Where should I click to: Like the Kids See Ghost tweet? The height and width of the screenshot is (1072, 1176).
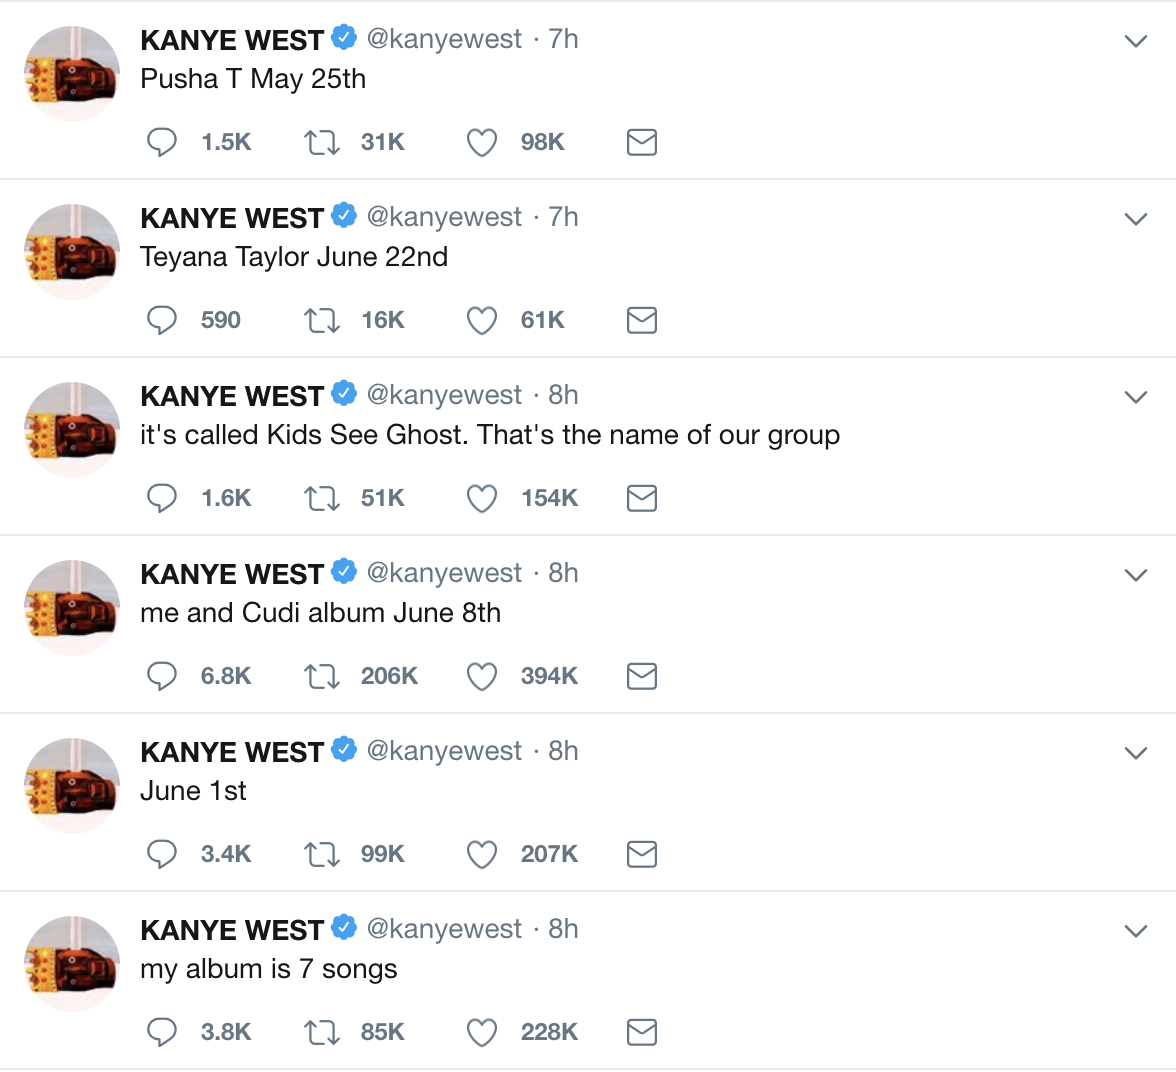(x=482, y=498)
